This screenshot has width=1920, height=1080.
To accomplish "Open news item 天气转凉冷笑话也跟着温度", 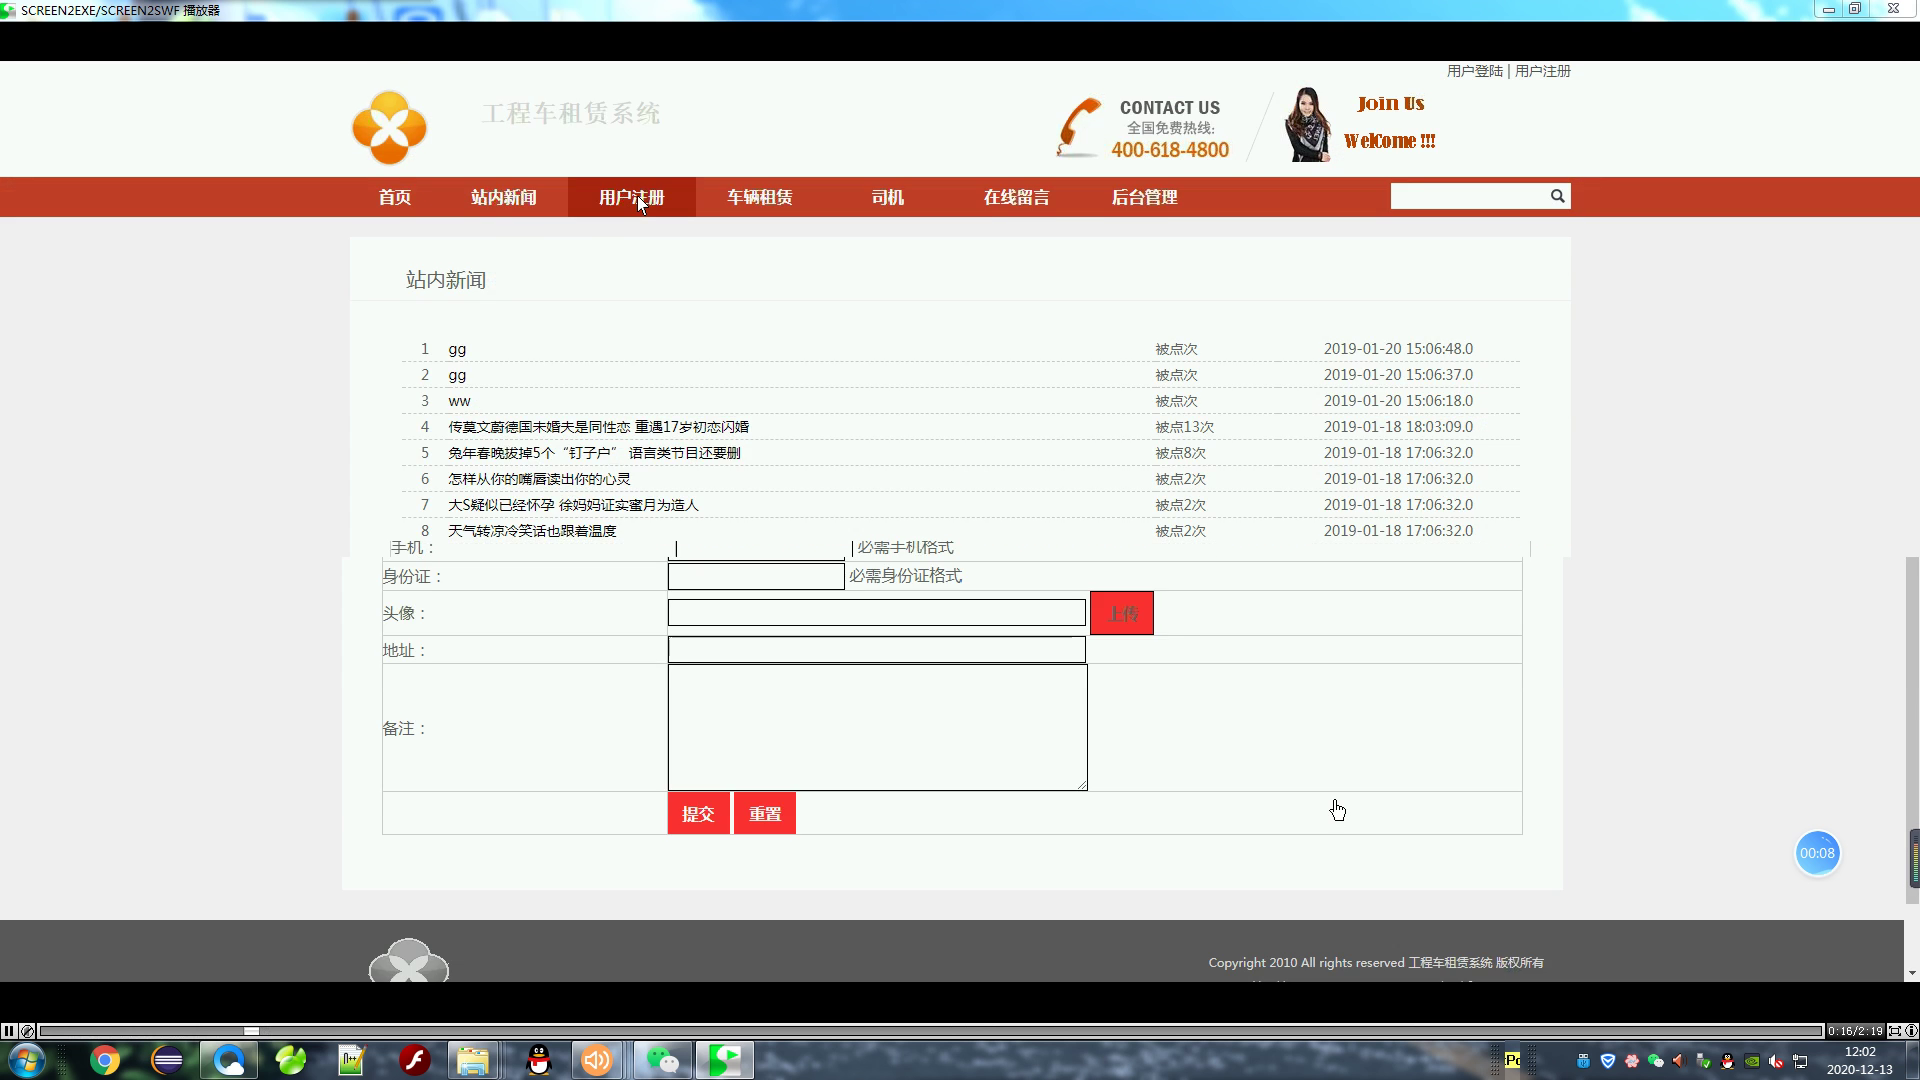I will click(532, 531).
